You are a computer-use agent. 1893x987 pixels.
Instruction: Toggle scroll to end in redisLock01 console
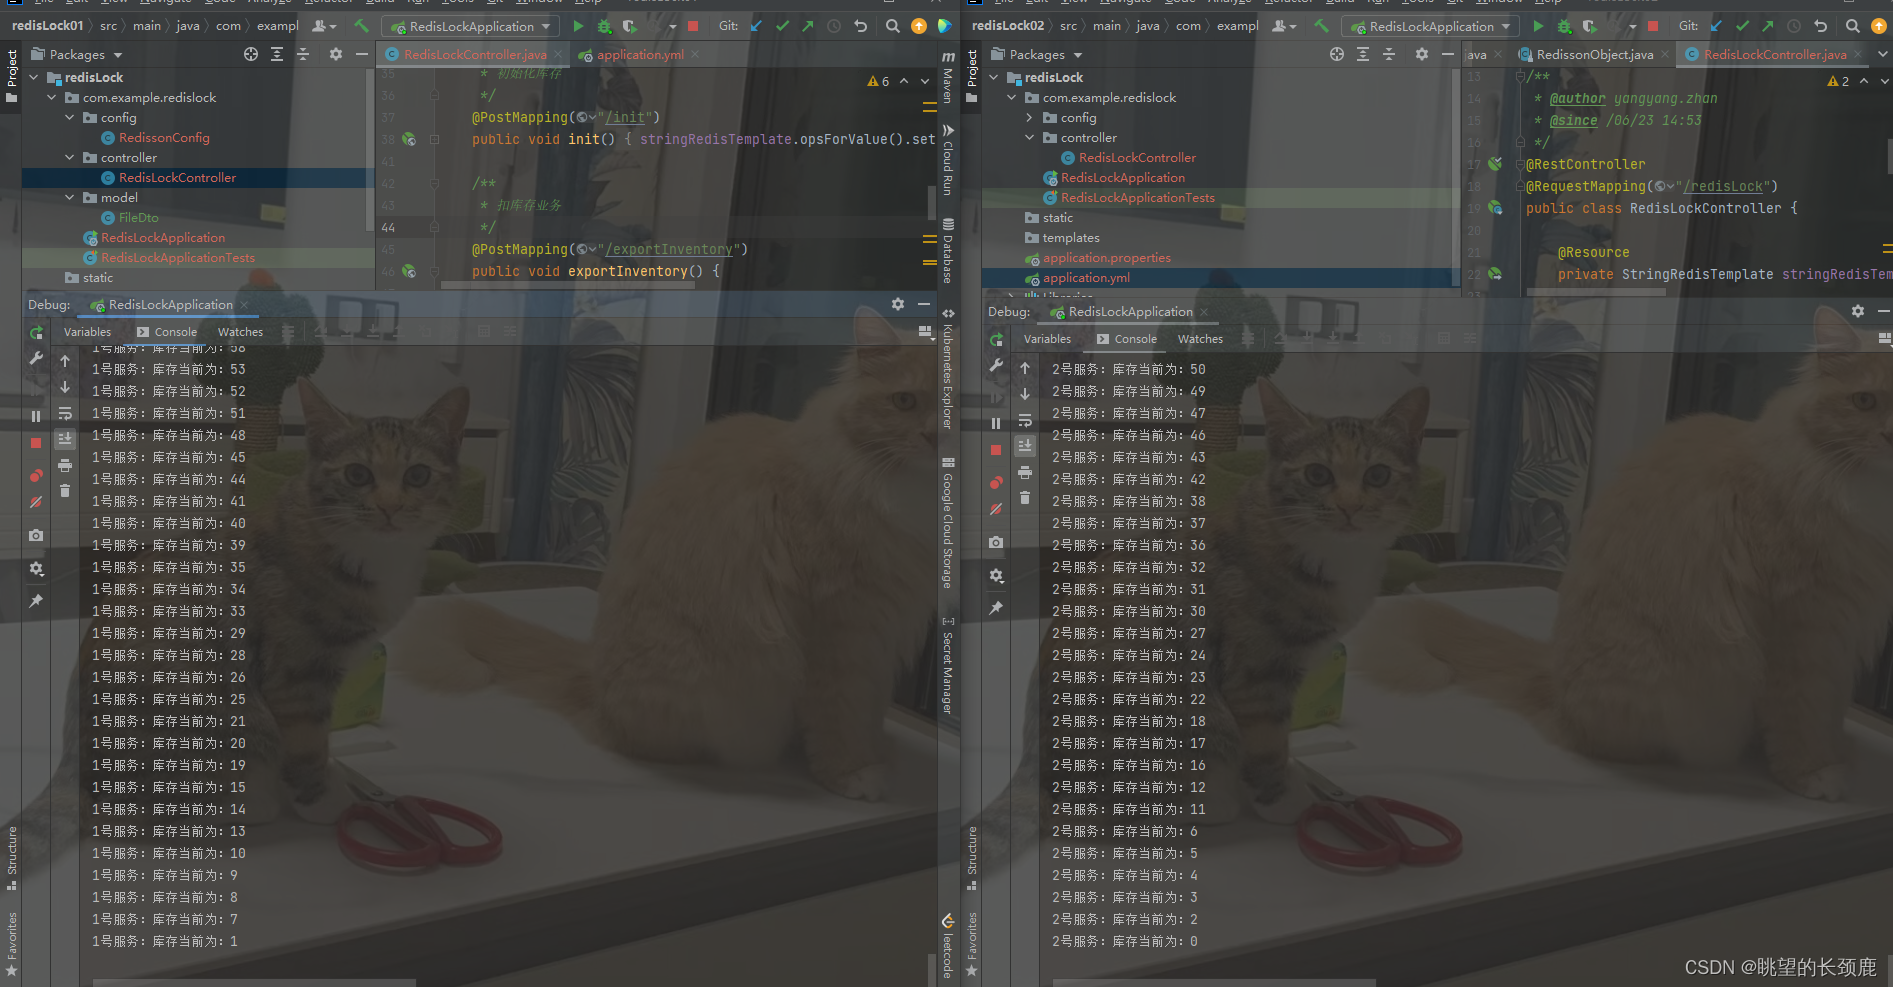click(x=65, y=439)
